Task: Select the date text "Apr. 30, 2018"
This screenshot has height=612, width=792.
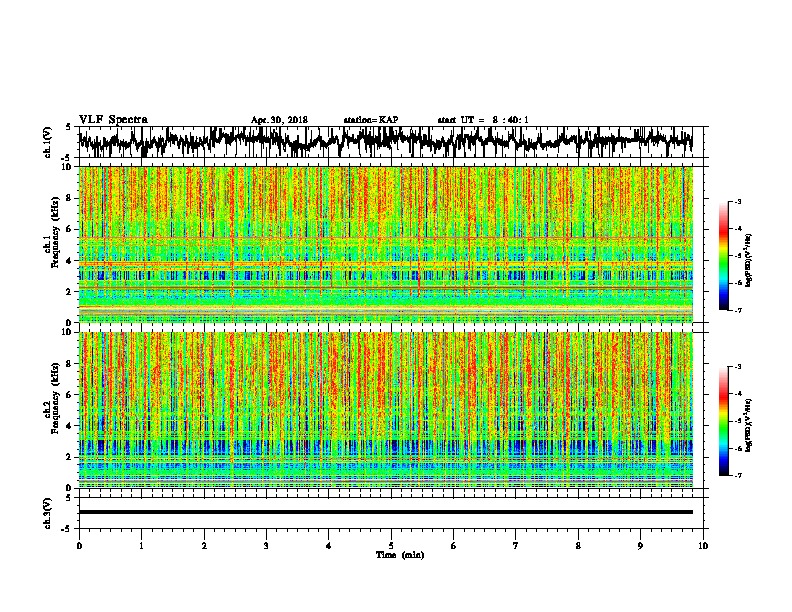Action: click(x=279, y=120)
